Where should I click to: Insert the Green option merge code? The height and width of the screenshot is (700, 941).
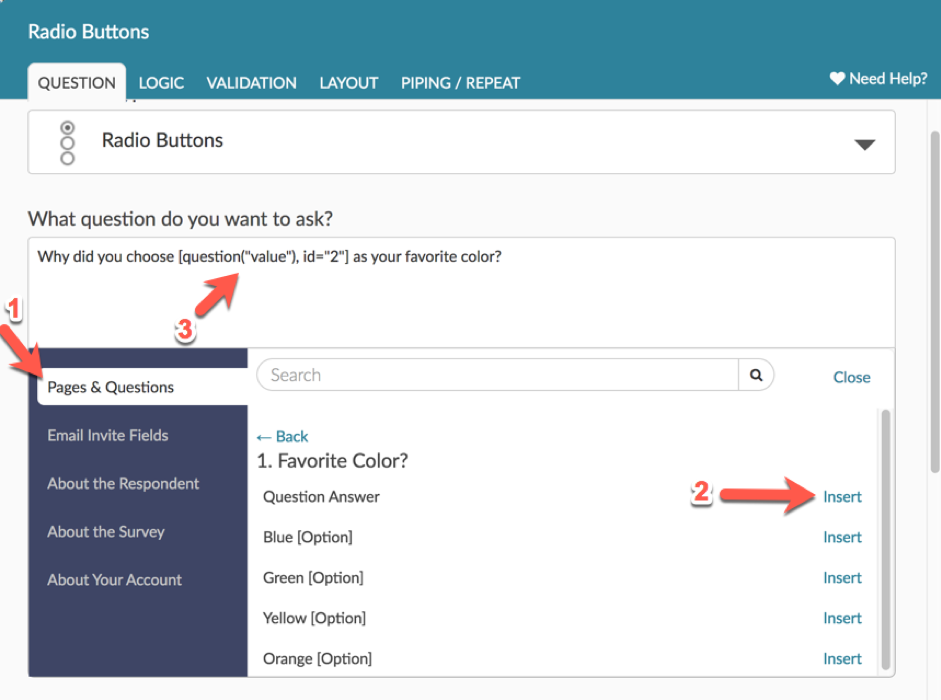click(x=842, y=578)
